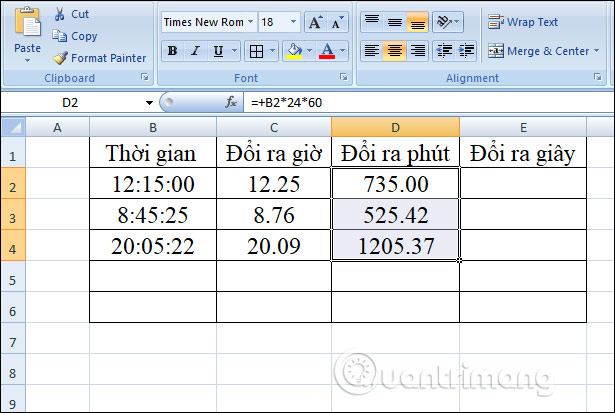
Task: Select cell with time 12:15:00
Action: click(153, 184)
